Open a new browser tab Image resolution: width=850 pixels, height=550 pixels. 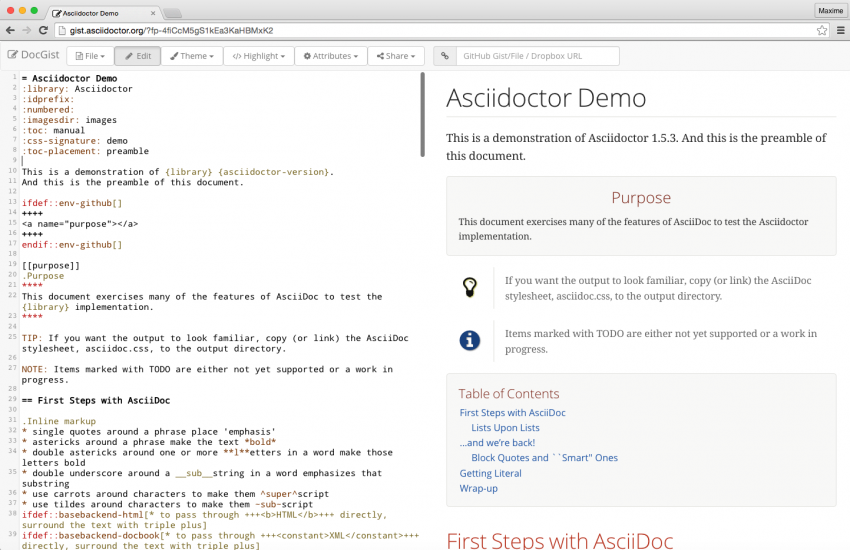[x=172, y=13]
